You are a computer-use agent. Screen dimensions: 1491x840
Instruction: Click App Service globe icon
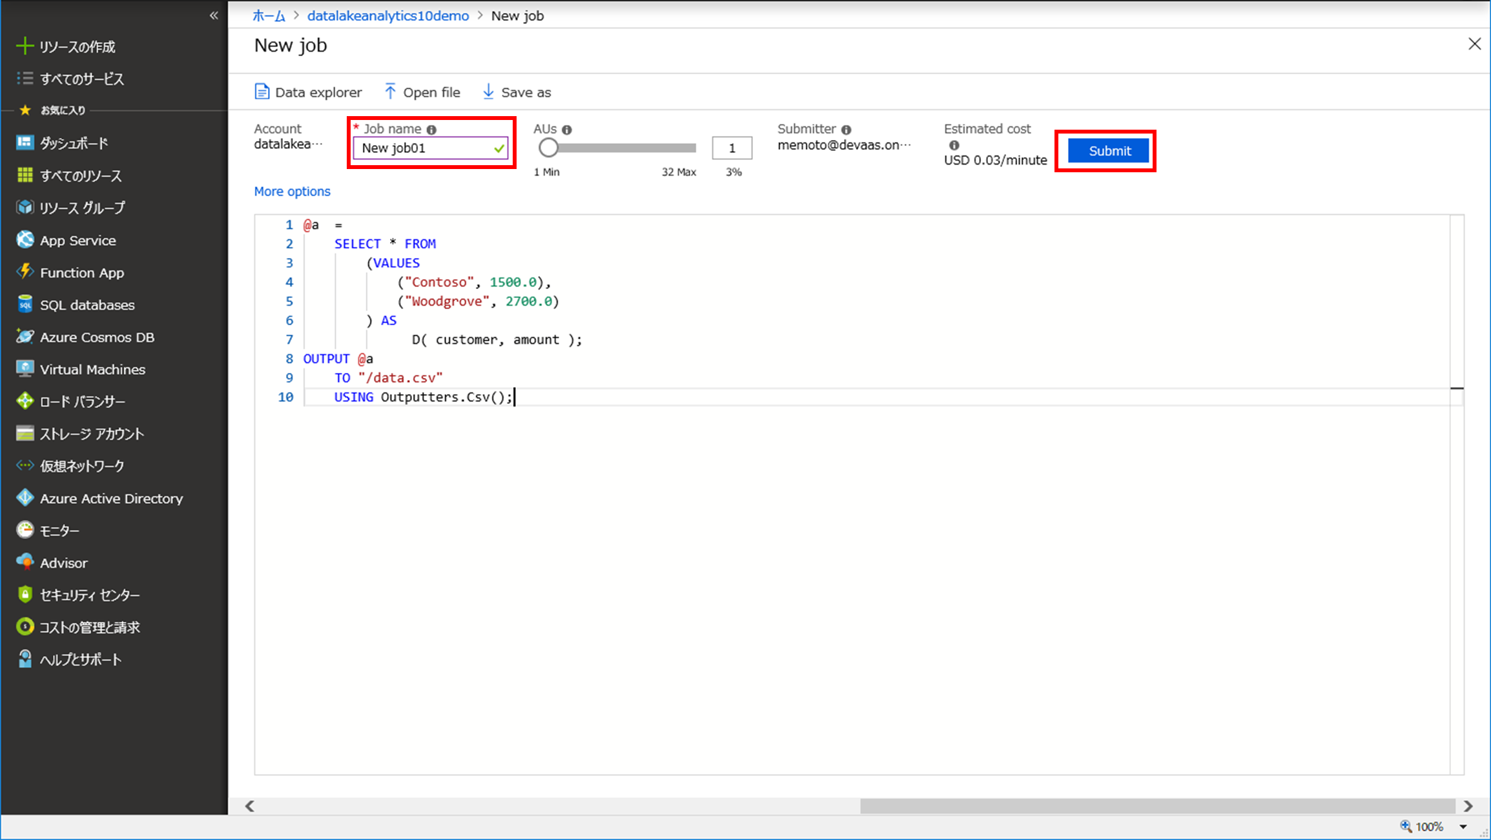25,240
